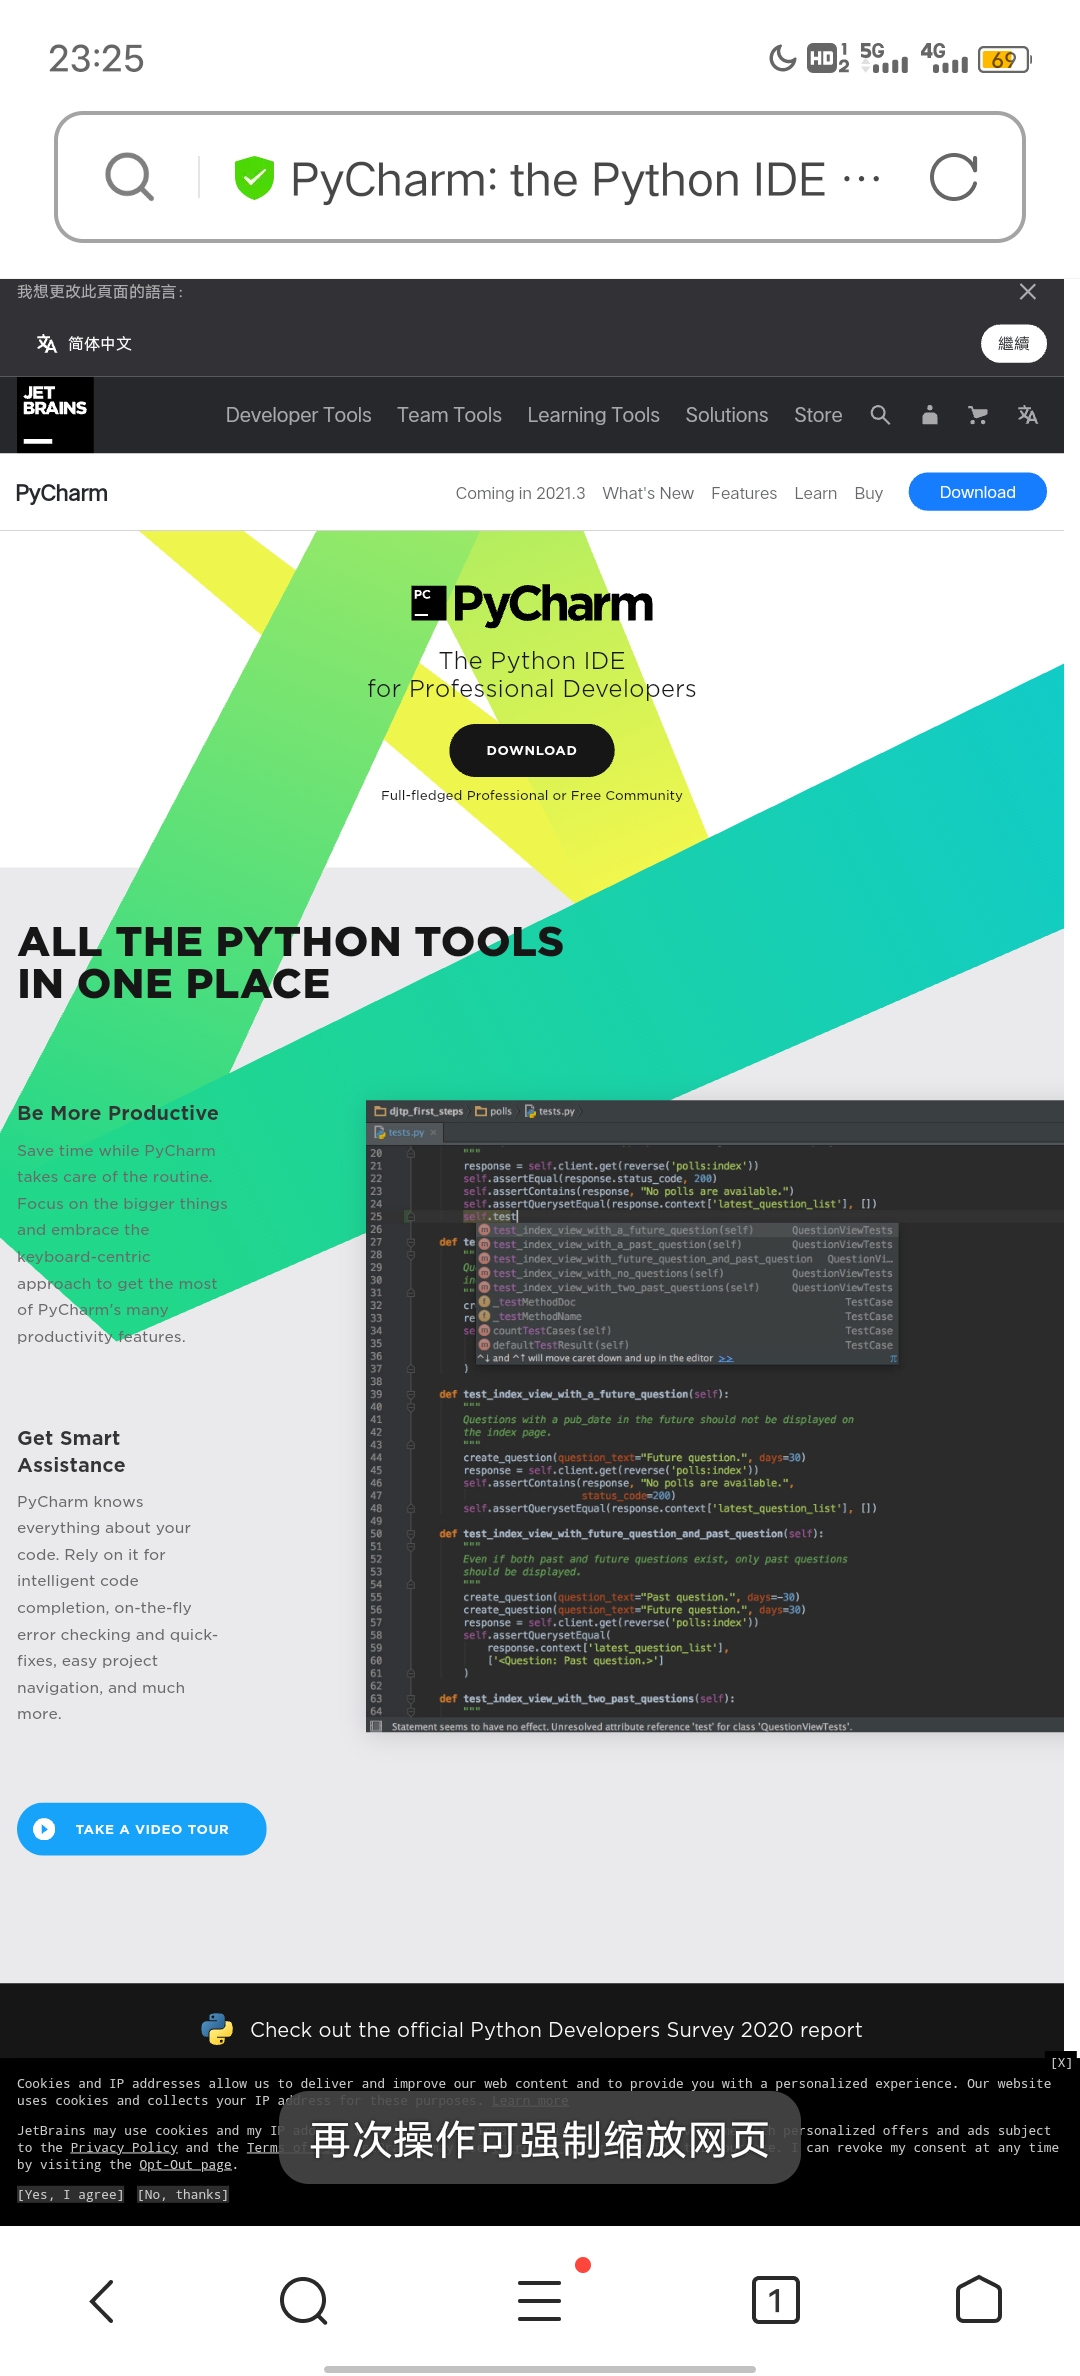This screenshot has height=2376, width=1080.
Task: Select the Be More Productive section heading
Action: click(118, 1113)
